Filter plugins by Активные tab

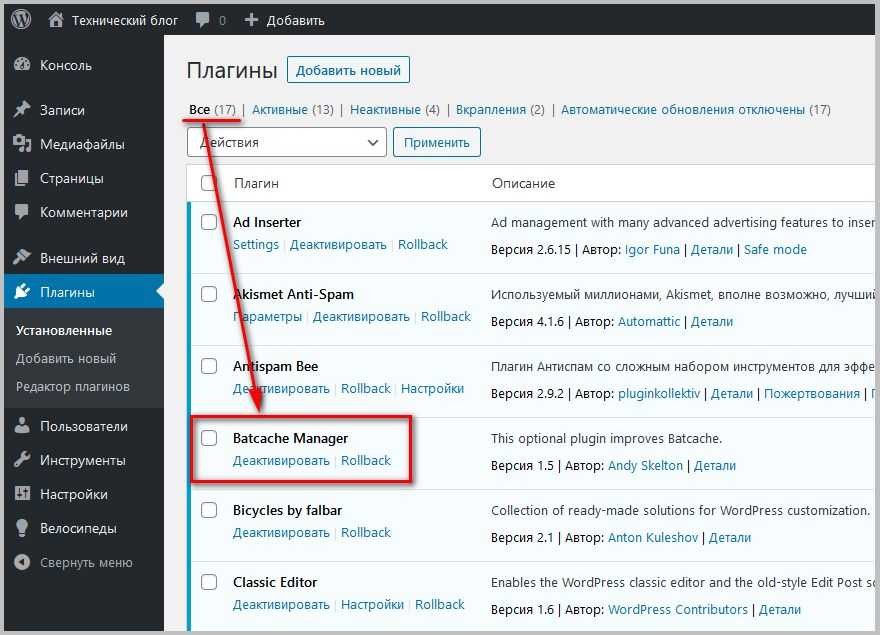pos(280,110)
